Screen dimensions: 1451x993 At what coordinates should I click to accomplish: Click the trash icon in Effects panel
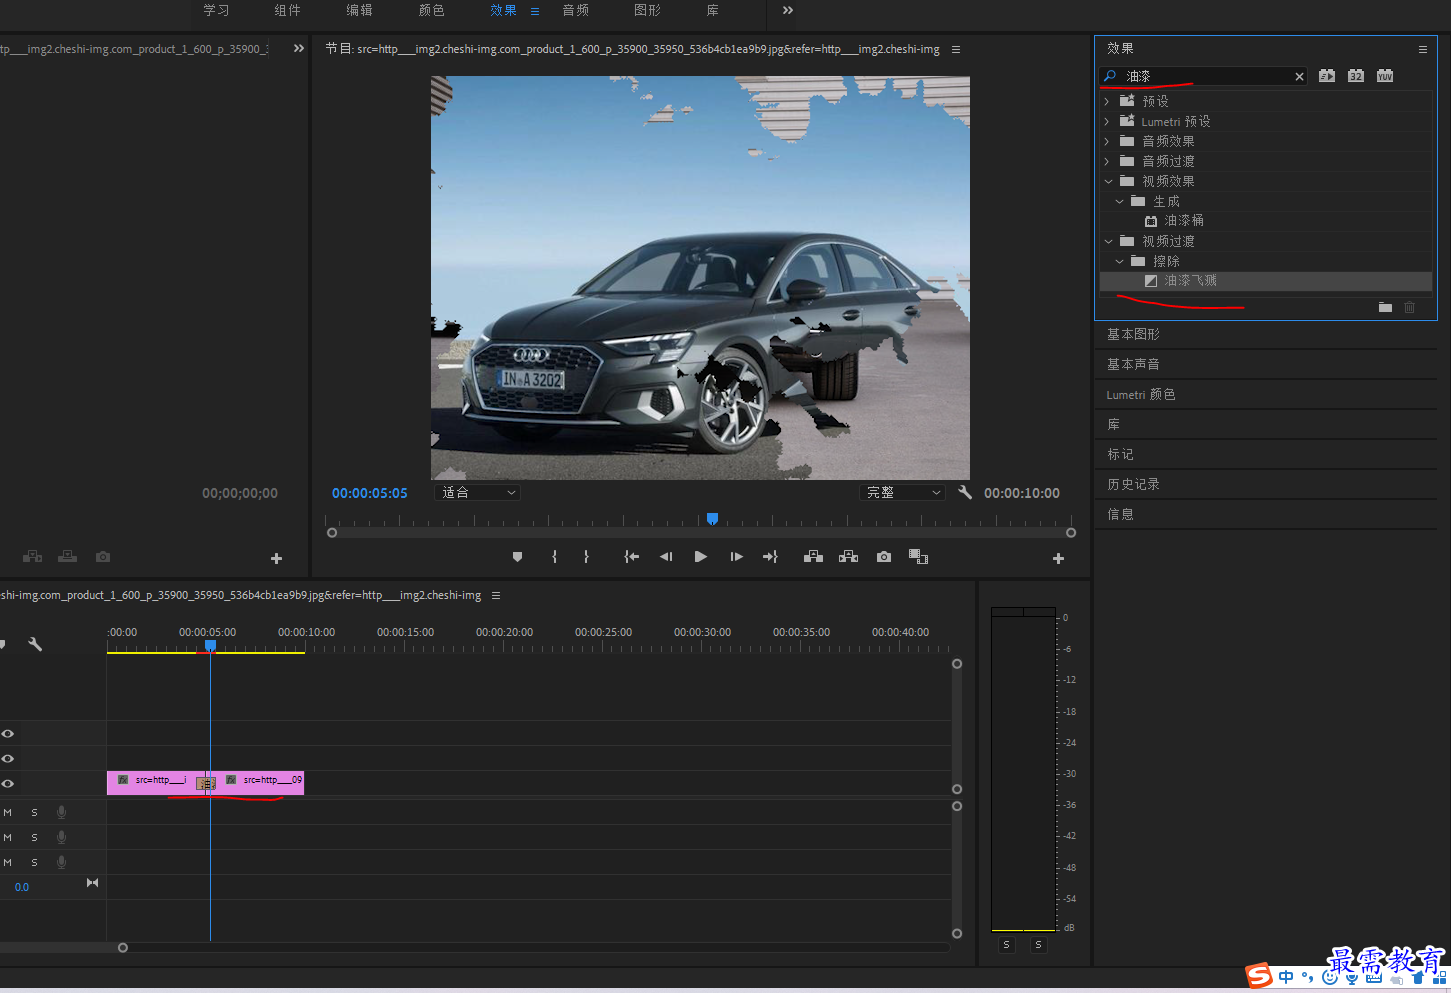tap(1410, 307)
